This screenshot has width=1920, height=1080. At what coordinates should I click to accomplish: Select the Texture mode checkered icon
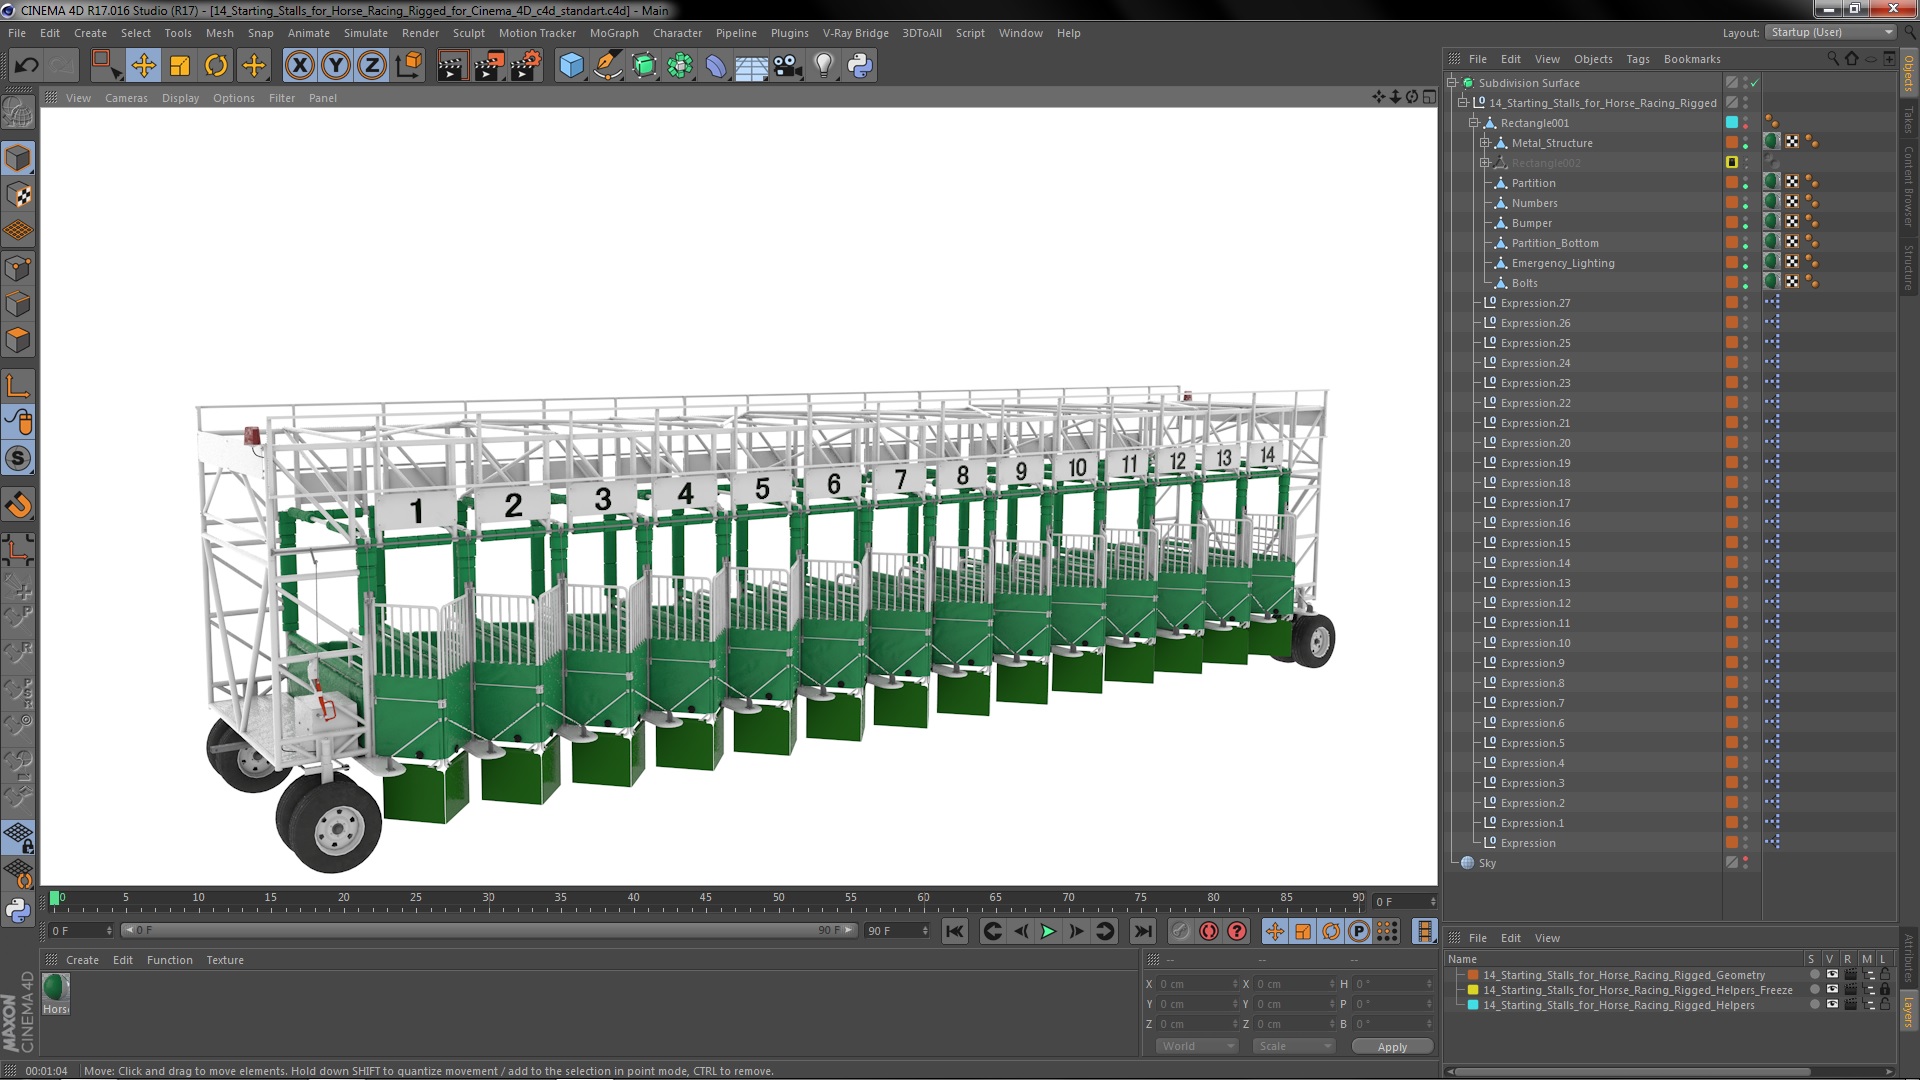point(18,194)
